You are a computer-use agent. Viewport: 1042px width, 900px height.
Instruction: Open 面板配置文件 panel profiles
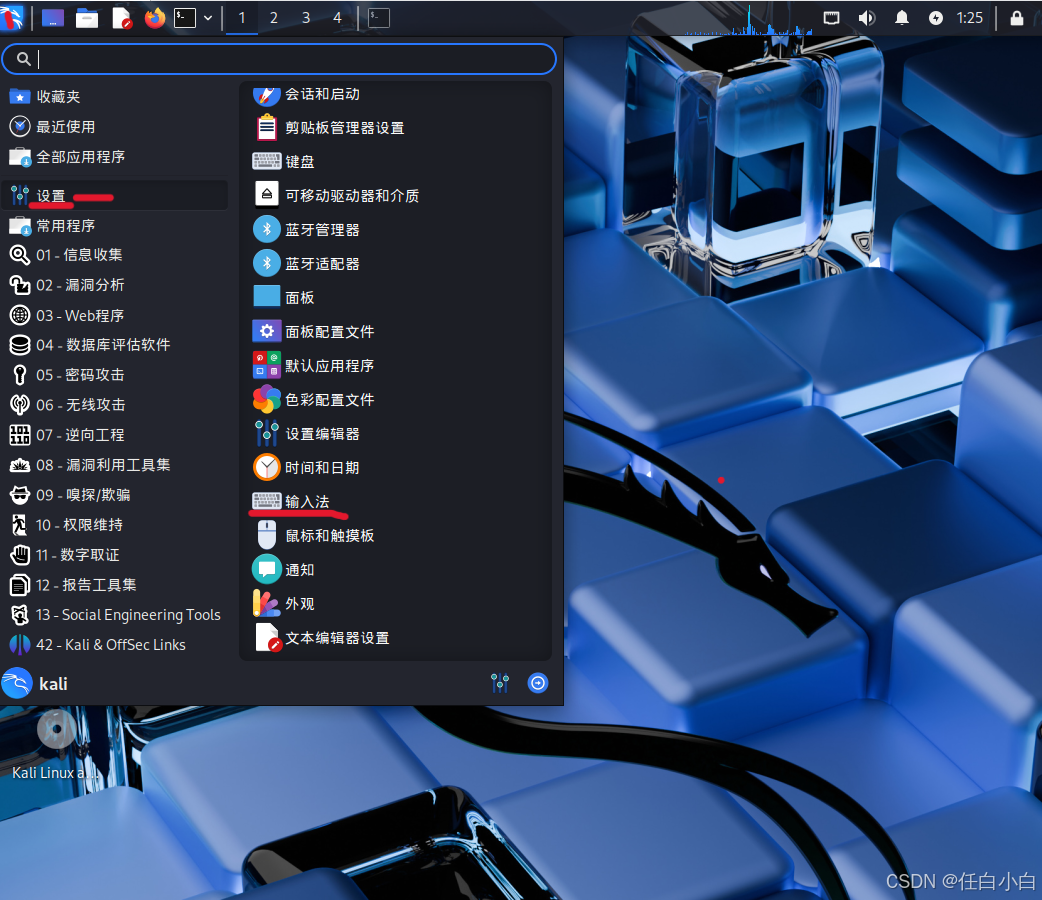(395, 332)
